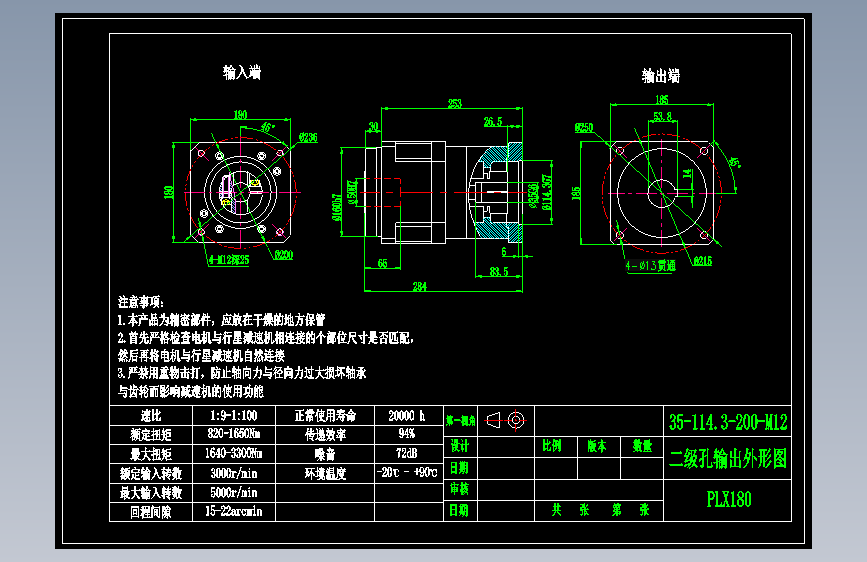
Task: Click the line 然后再将电机与行星减速机自然连接
Action: point(201,355)
